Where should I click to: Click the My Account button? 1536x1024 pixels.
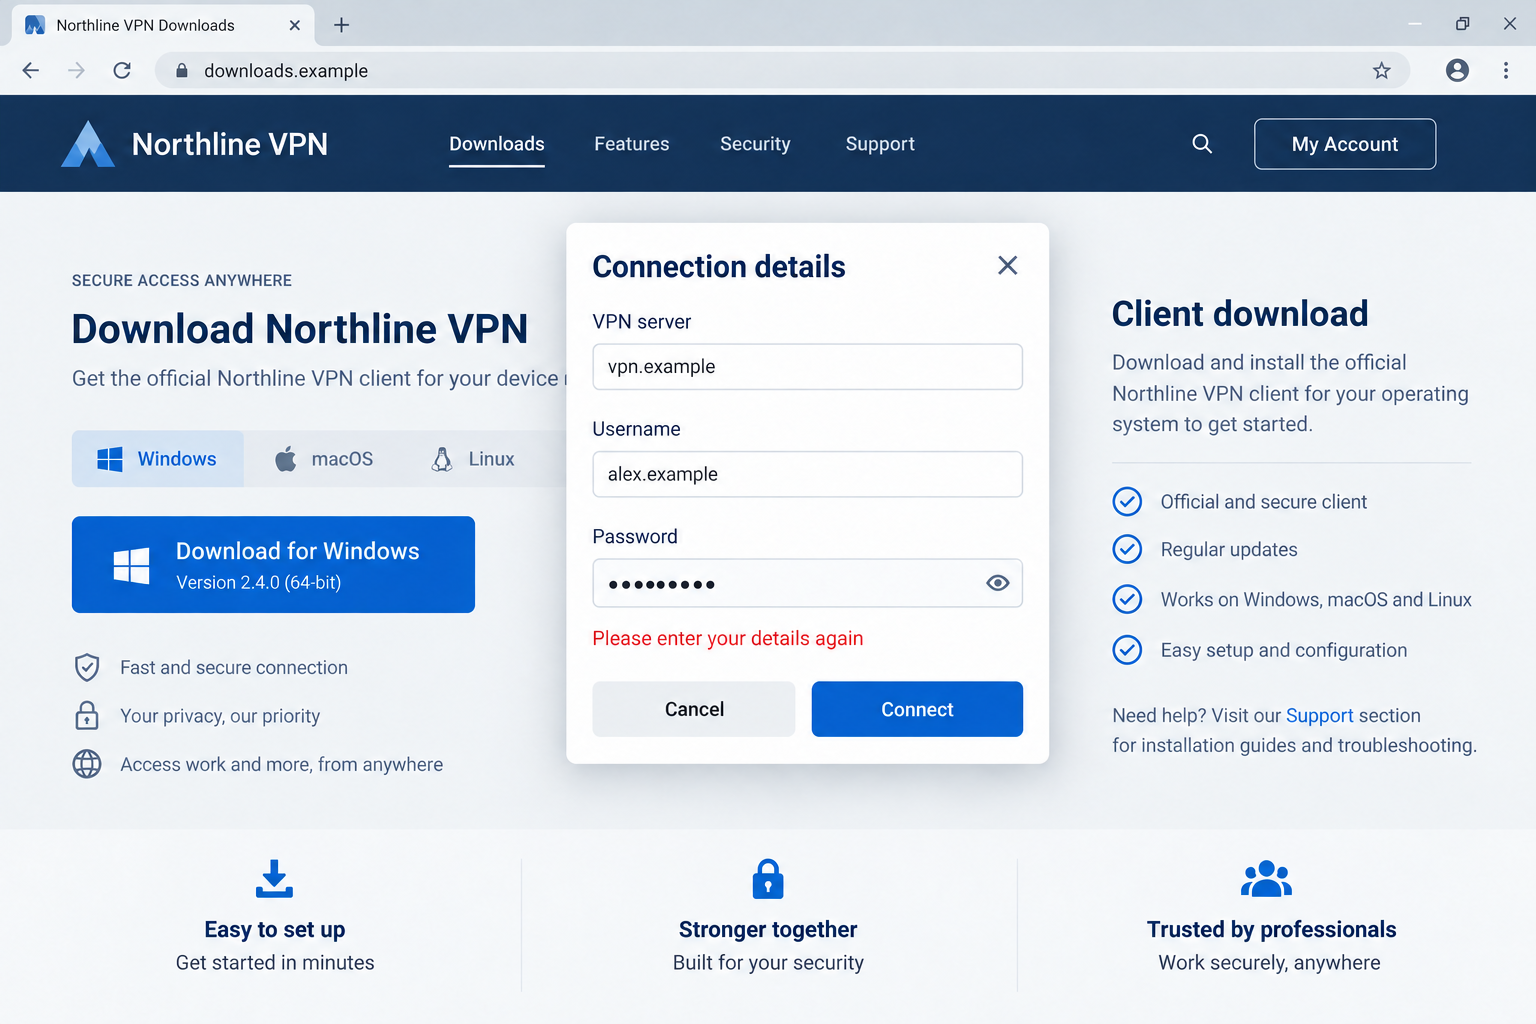(1345, 144)
